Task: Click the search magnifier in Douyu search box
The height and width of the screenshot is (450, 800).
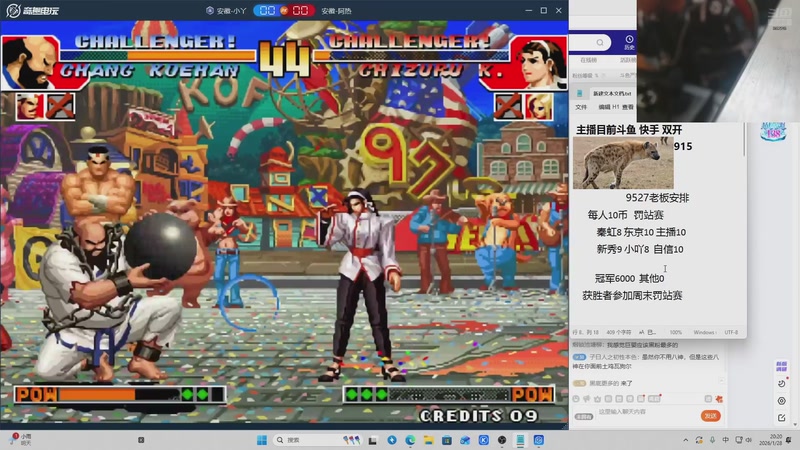Action: [600, 42]
